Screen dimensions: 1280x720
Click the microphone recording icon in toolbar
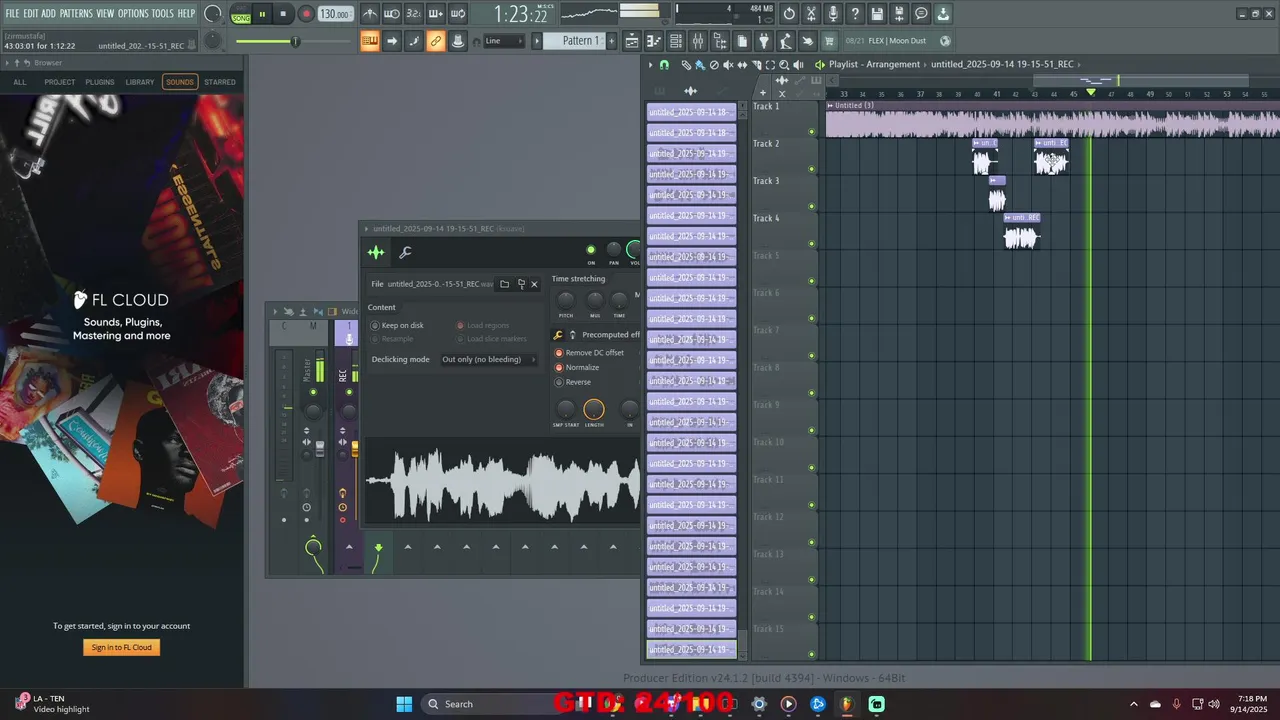833,14
